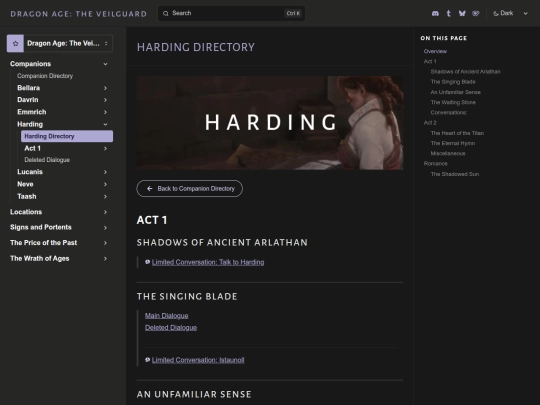The image size is (540, 405).
Task: Expand the Lucanis chevron
Action: 105,172
